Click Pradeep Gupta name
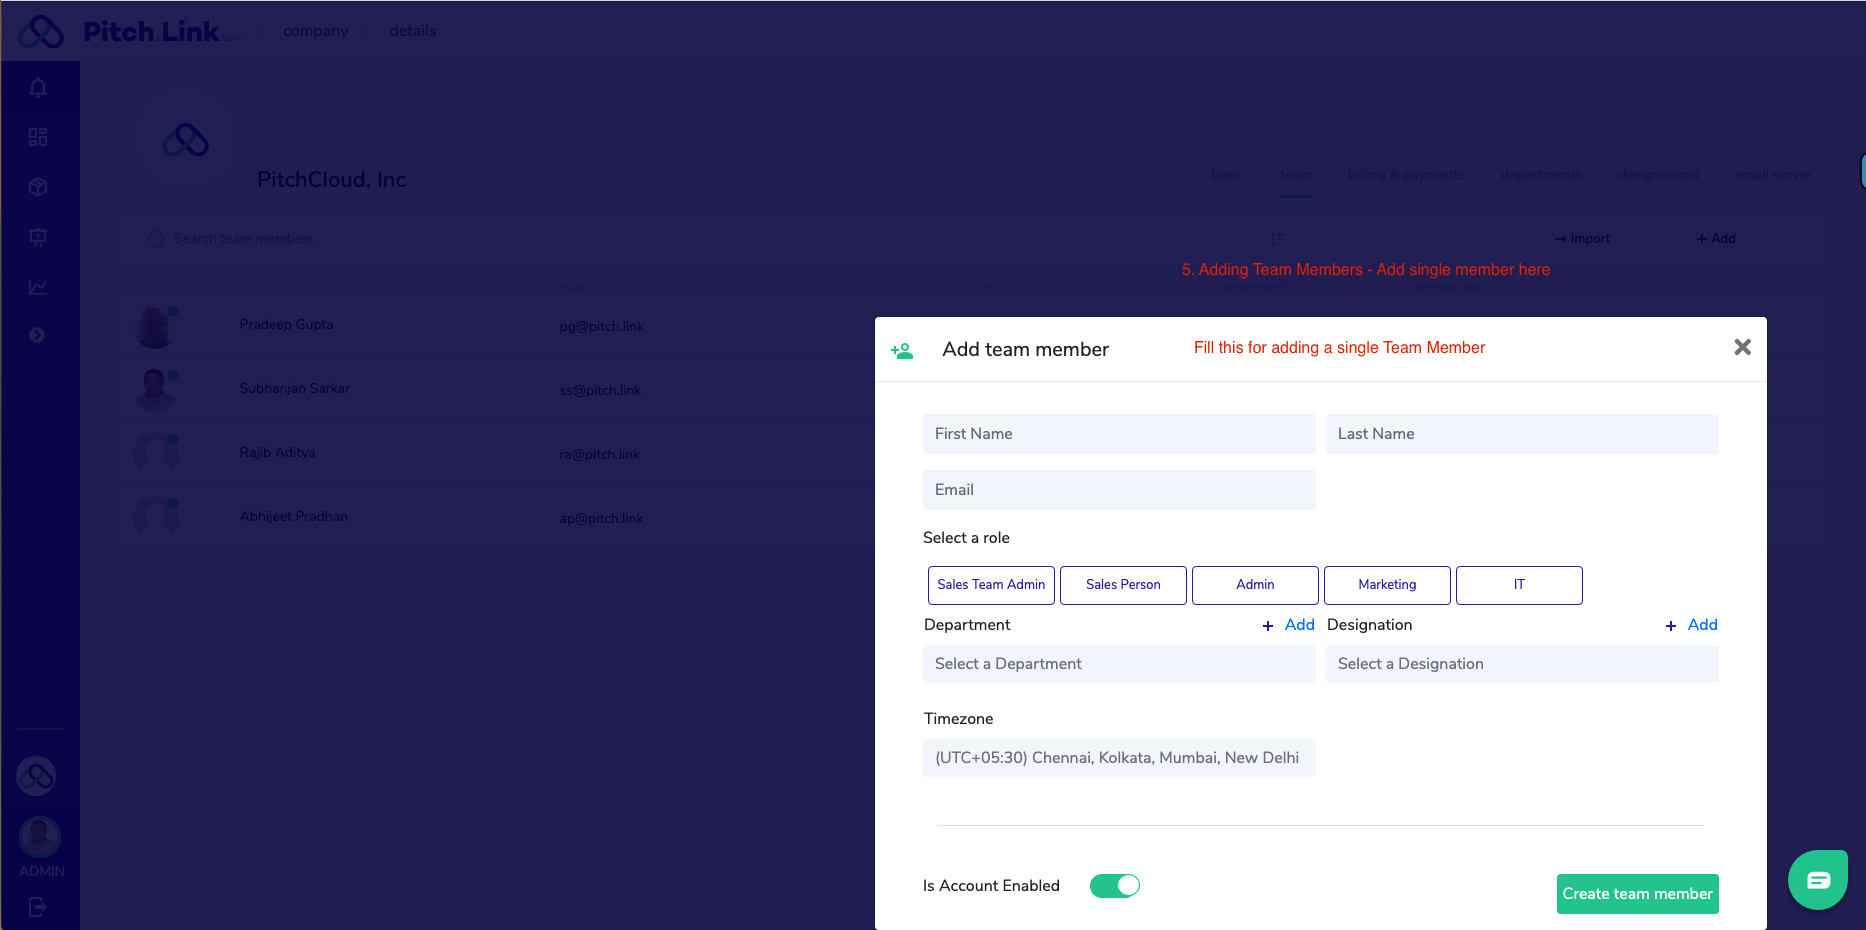Image resolution: width=1866 pixels, height=930 pixels. [286, 325]
